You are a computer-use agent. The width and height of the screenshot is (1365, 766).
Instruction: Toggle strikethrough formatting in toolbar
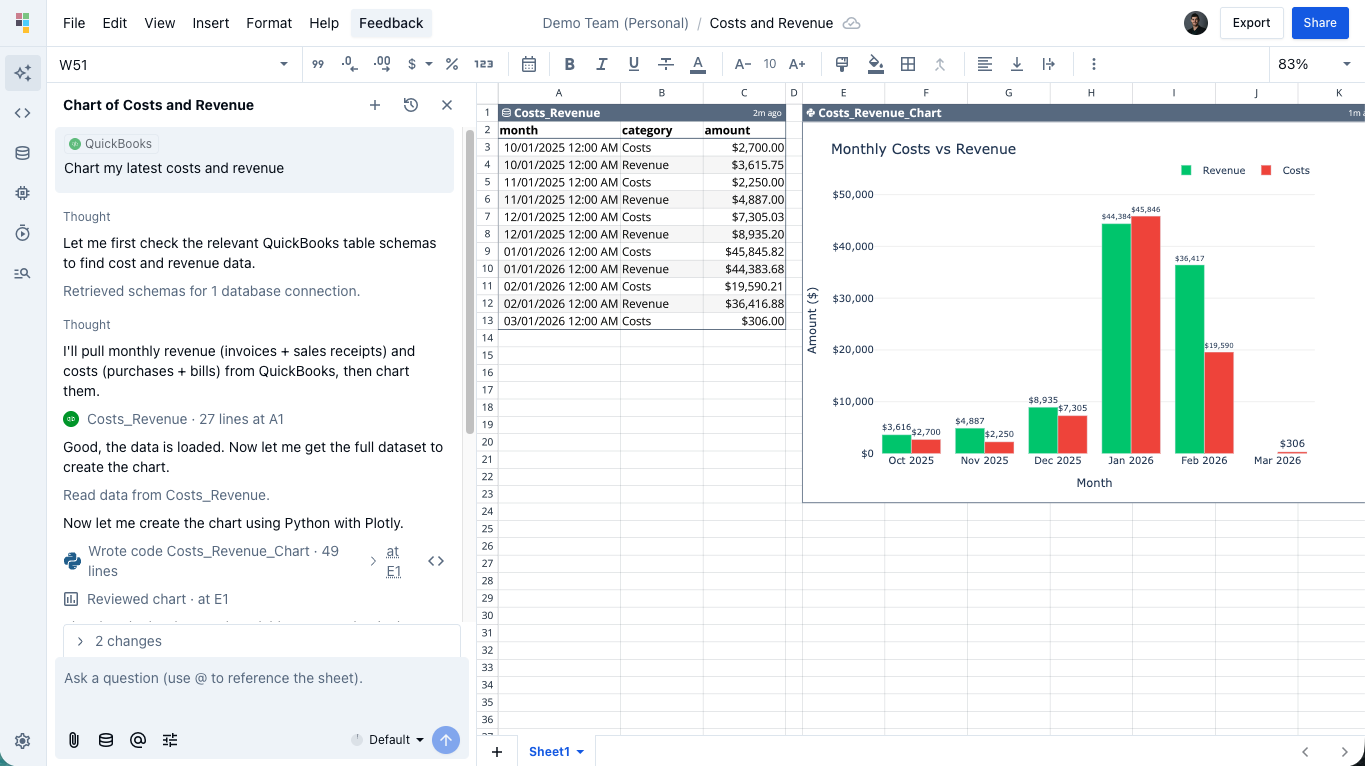click(665, 64)
